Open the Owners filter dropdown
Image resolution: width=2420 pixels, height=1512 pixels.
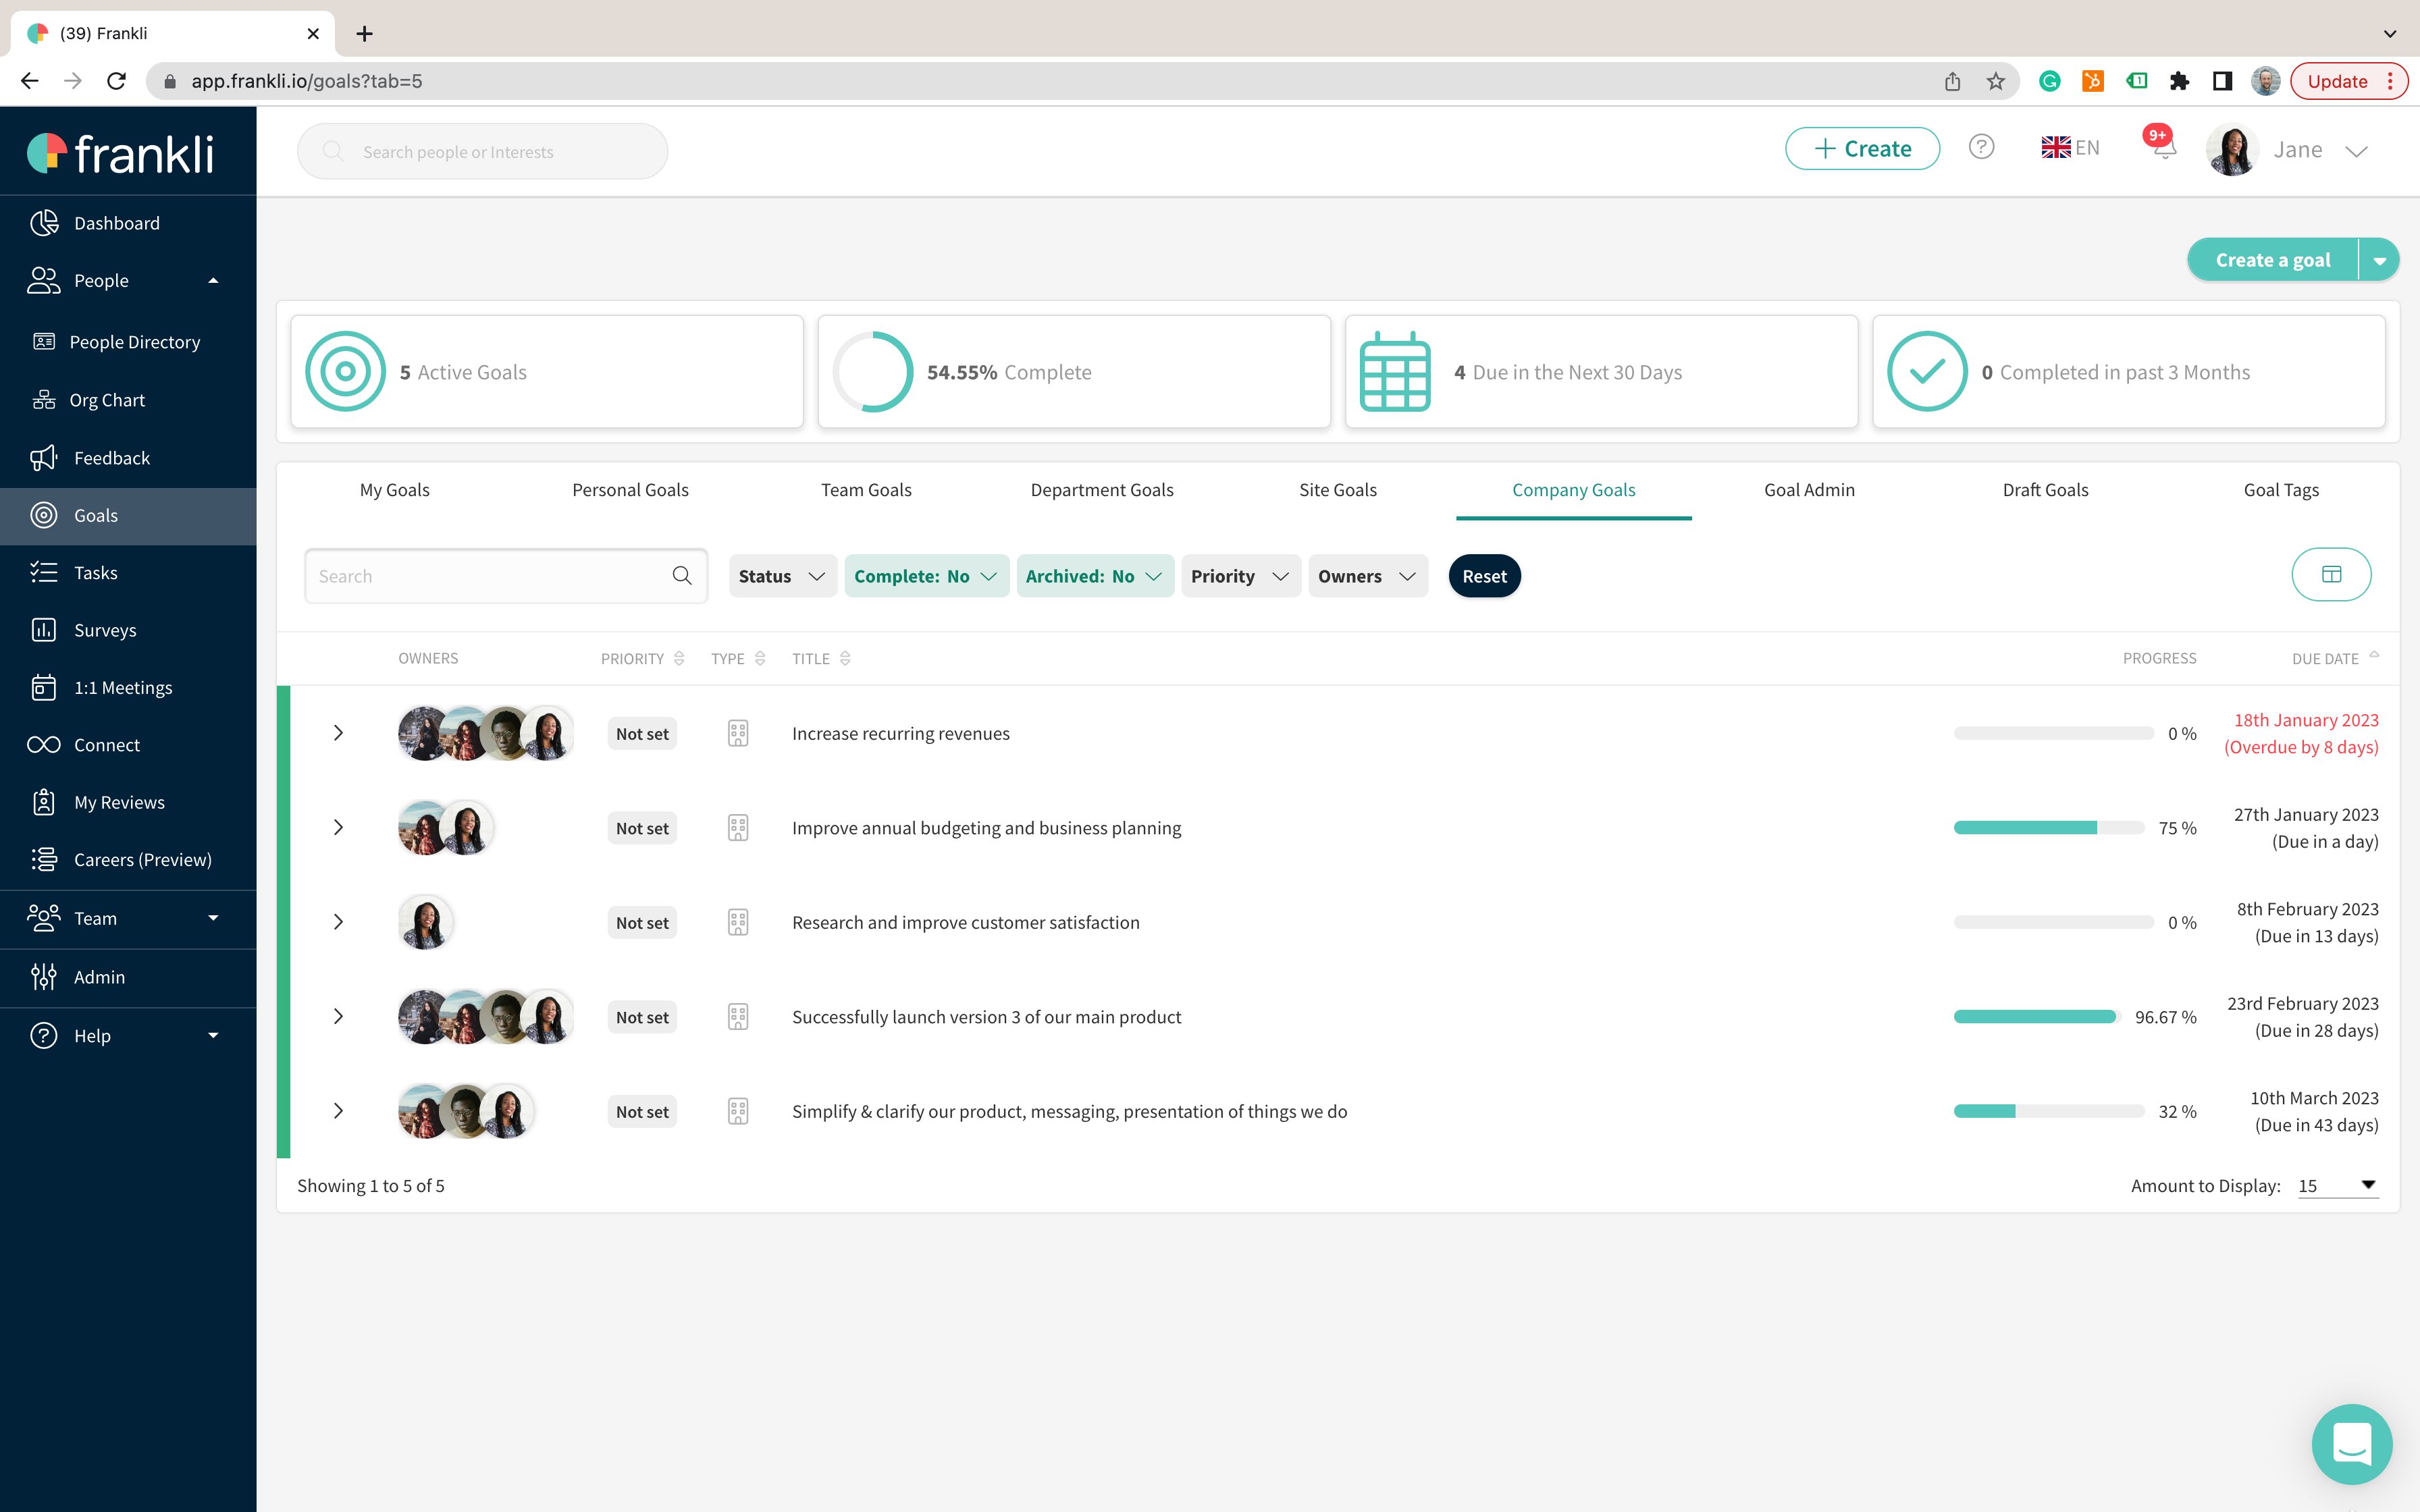point(1367,576)
